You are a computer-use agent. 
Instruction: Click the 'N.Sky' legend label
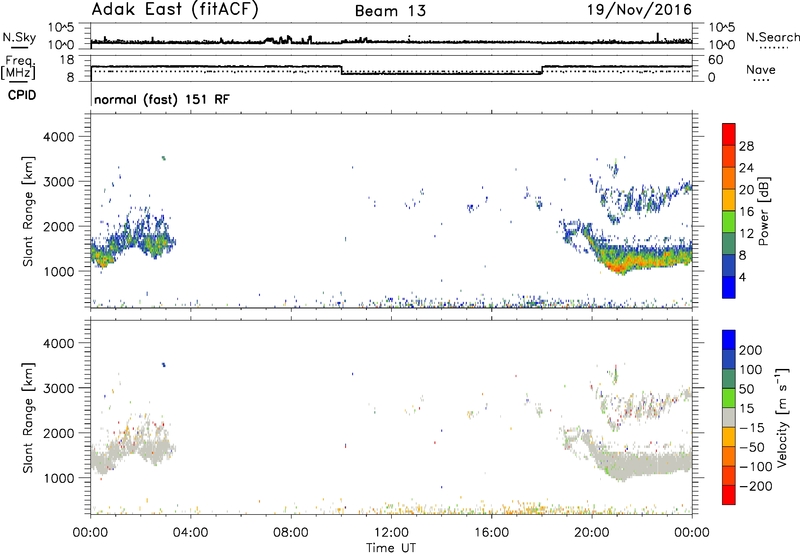(19, 37)
